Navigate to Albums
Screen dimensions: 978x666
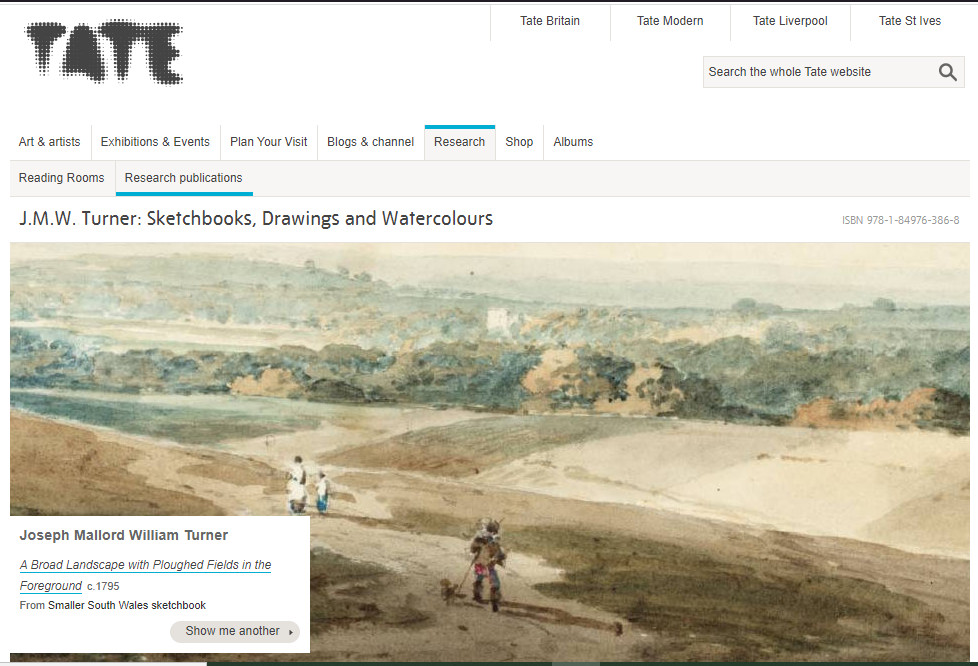573,142
